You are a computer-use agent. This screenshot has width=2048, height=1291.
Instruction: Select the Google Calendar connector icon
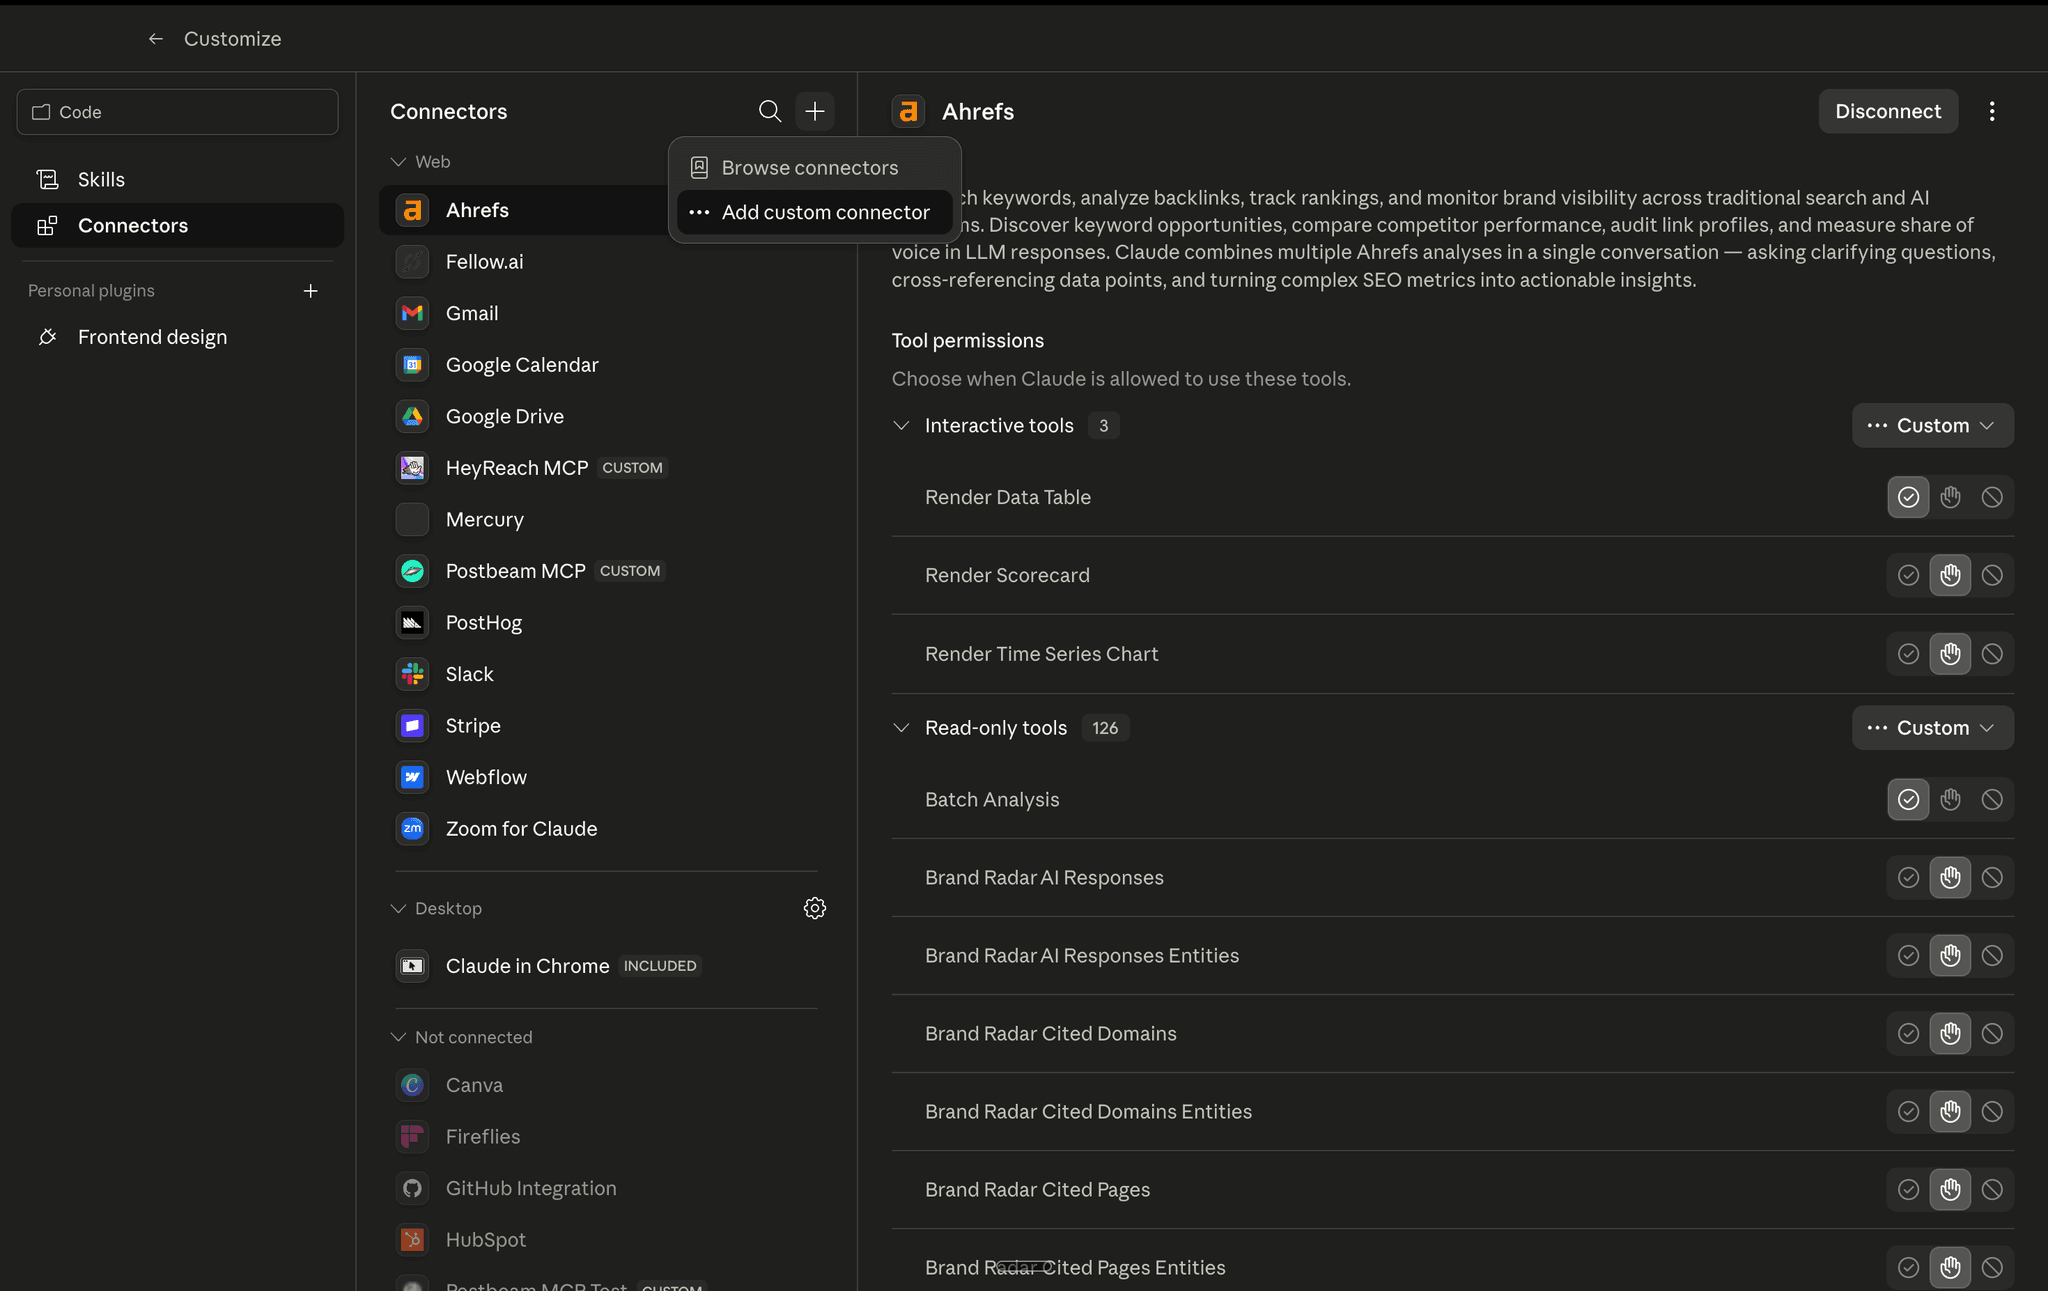(412, 365)
